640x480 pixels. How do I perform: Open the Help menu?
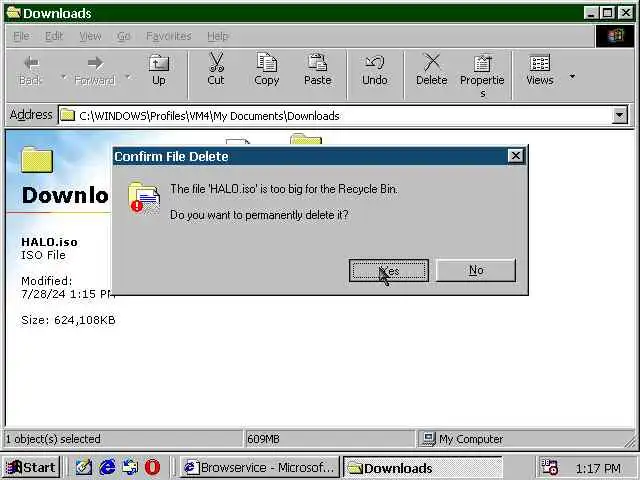218,36
